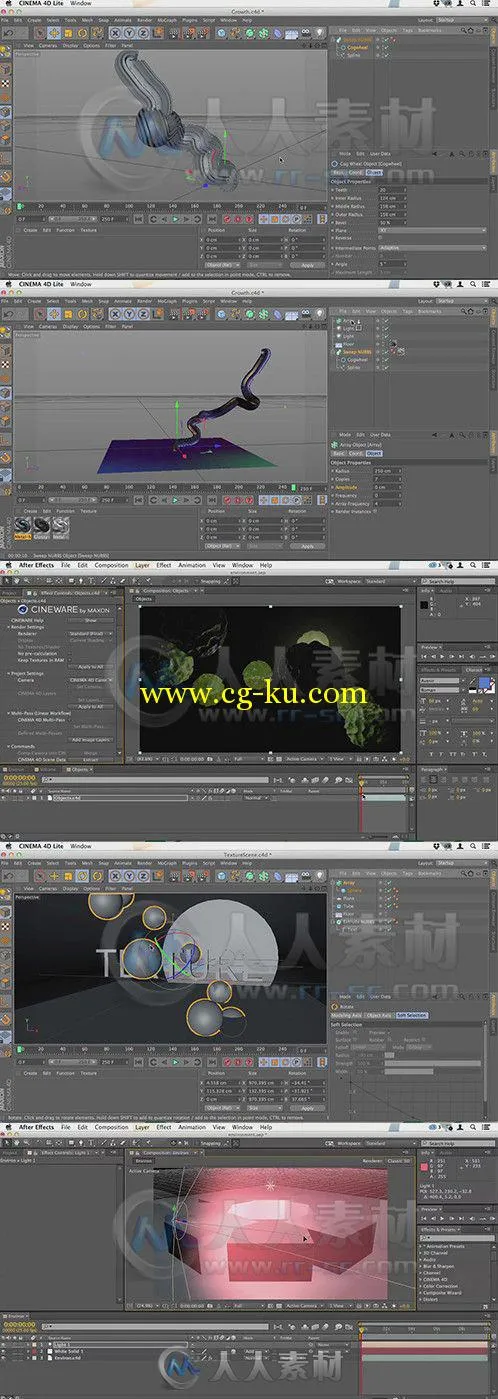
Task: Click Light object icon in Cog Wheel Crowth.c4d toolbar
Action: pos(318,32)
